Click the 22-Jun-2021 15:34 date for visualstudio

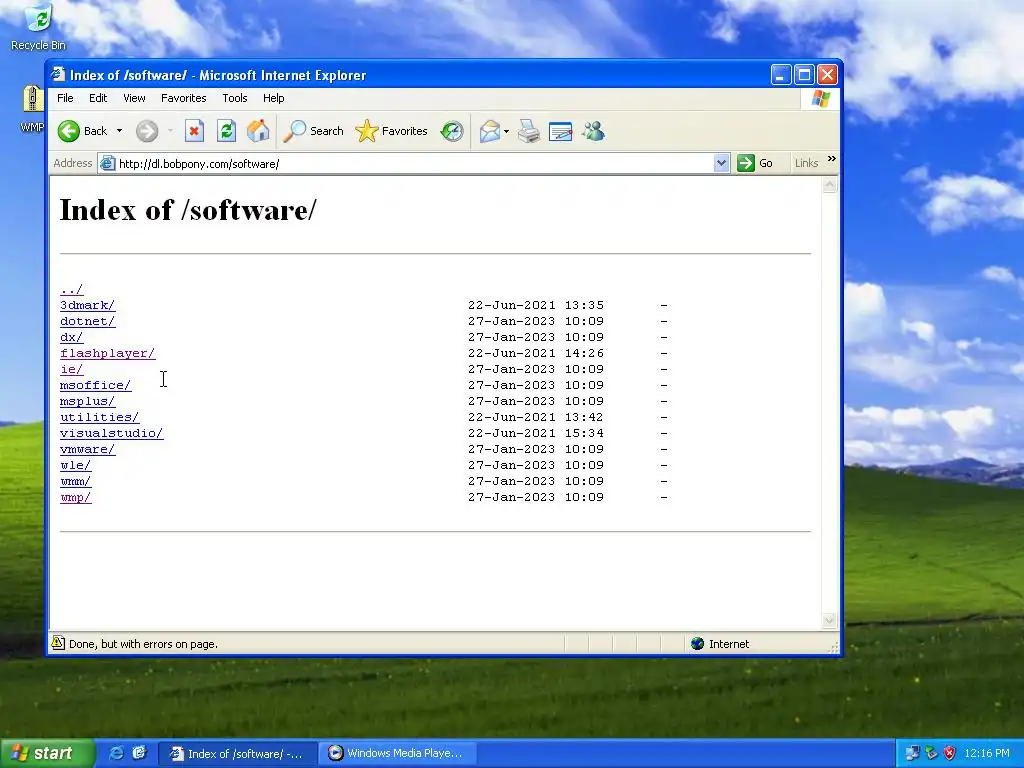click(x=536, y=433)
